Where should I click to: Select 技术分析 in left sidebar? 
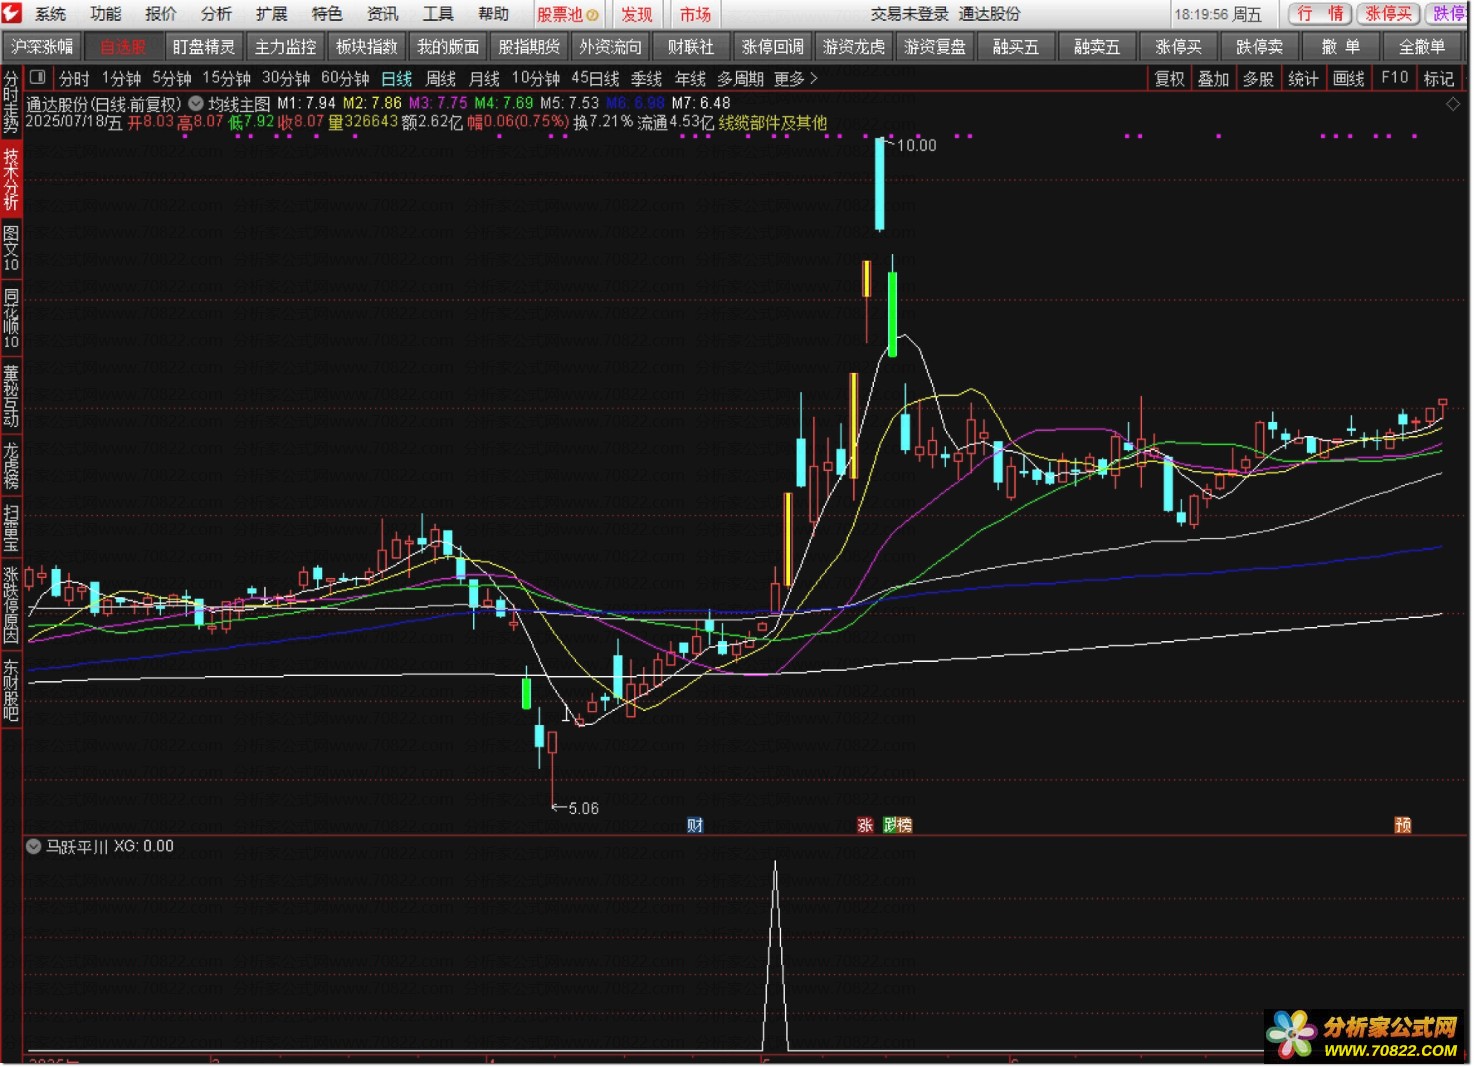11,178
